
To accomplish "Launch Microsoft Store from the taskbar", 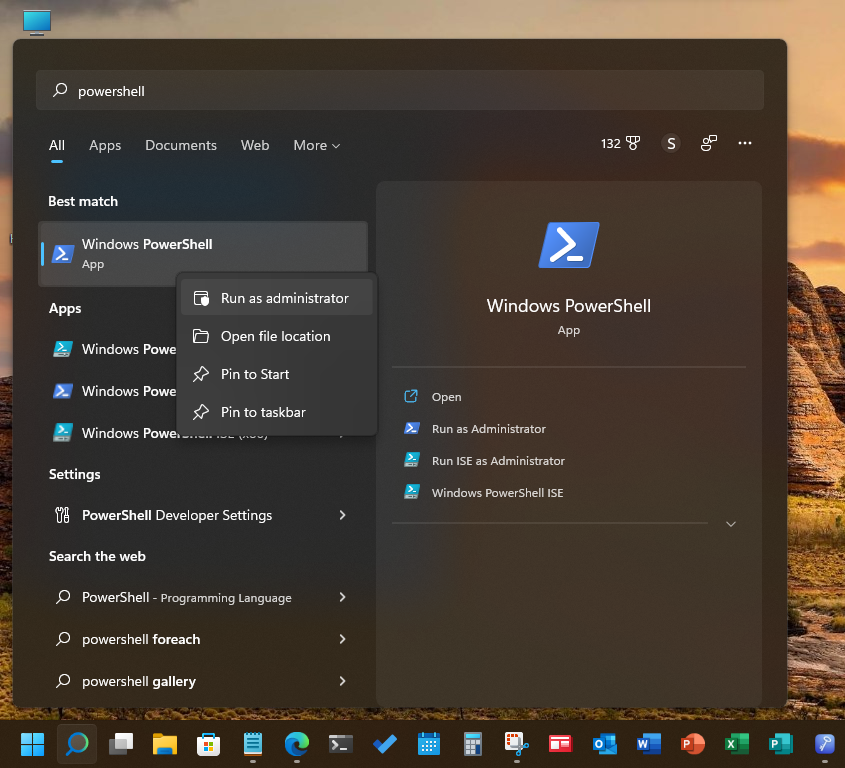I will (209, 744).
